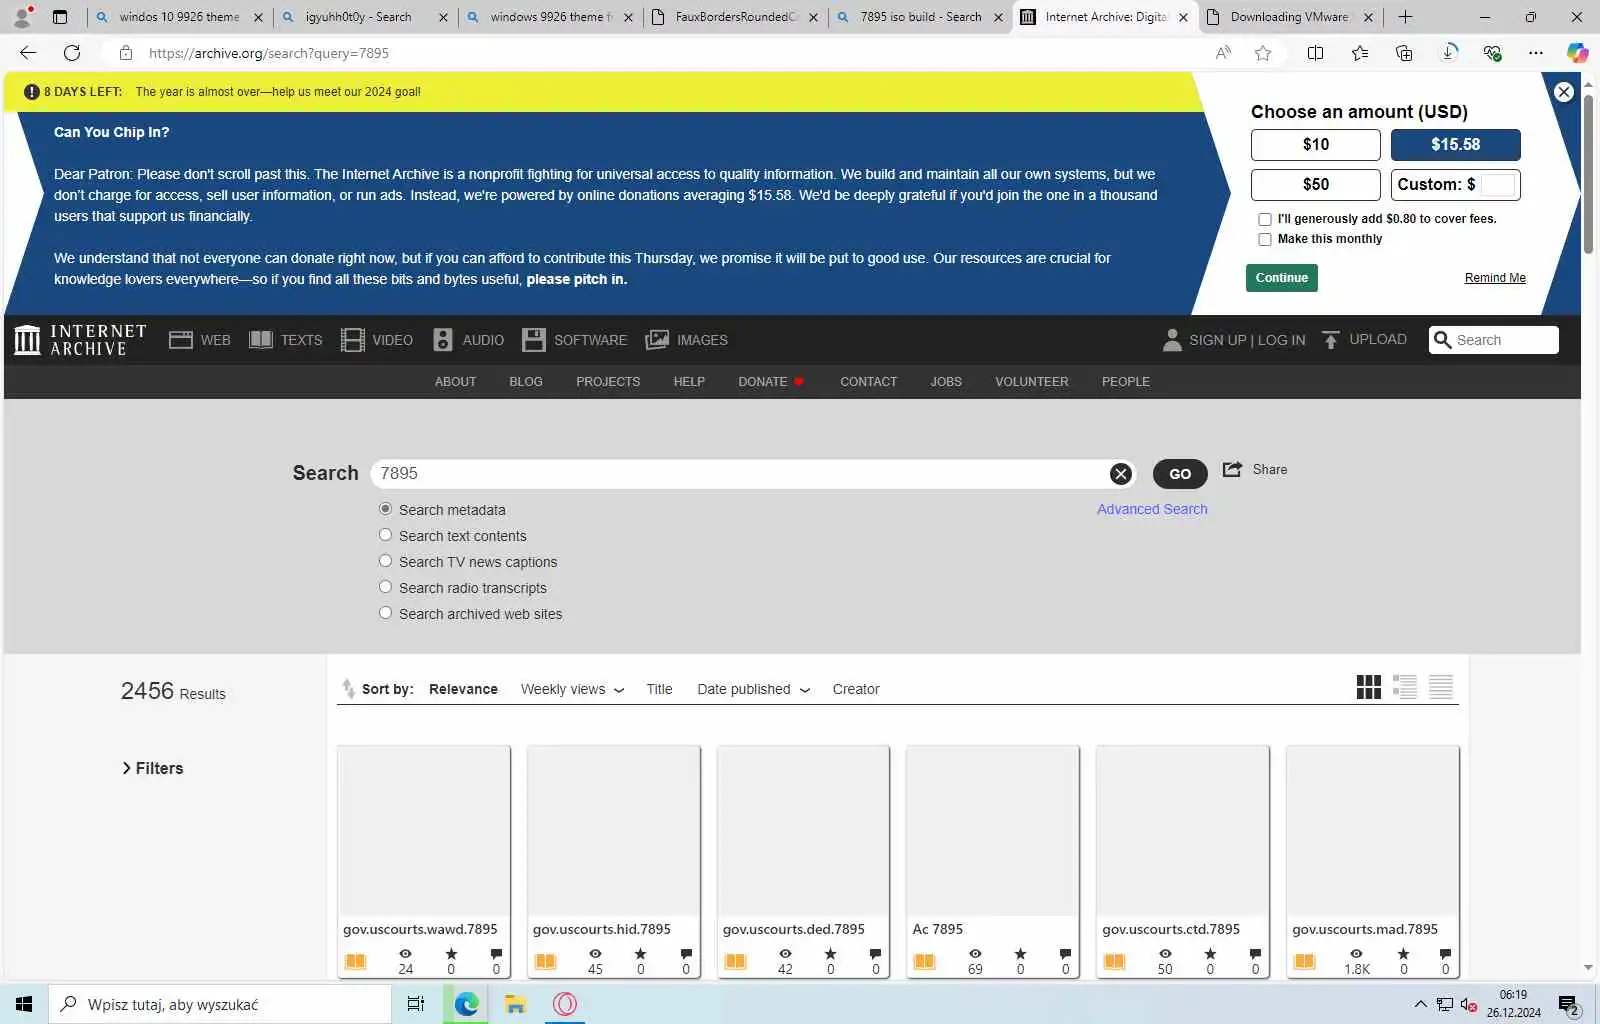Expand the Filters section

[x=152, y=768]
